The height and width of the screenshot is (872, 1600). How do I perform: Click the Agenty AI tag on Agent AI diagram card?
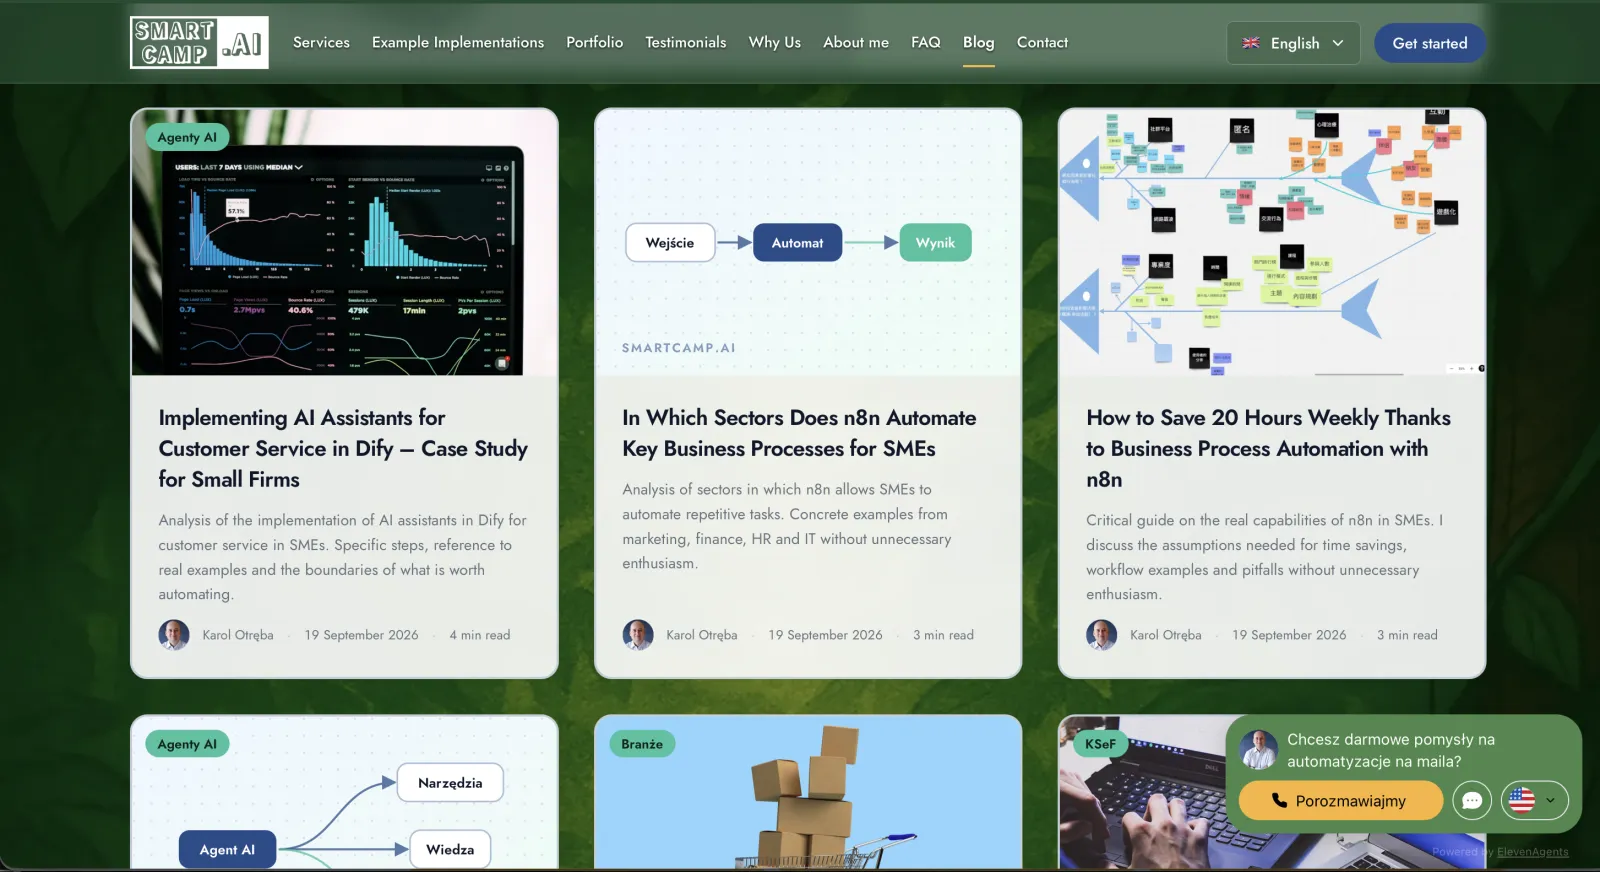click(x=187, y=744)
